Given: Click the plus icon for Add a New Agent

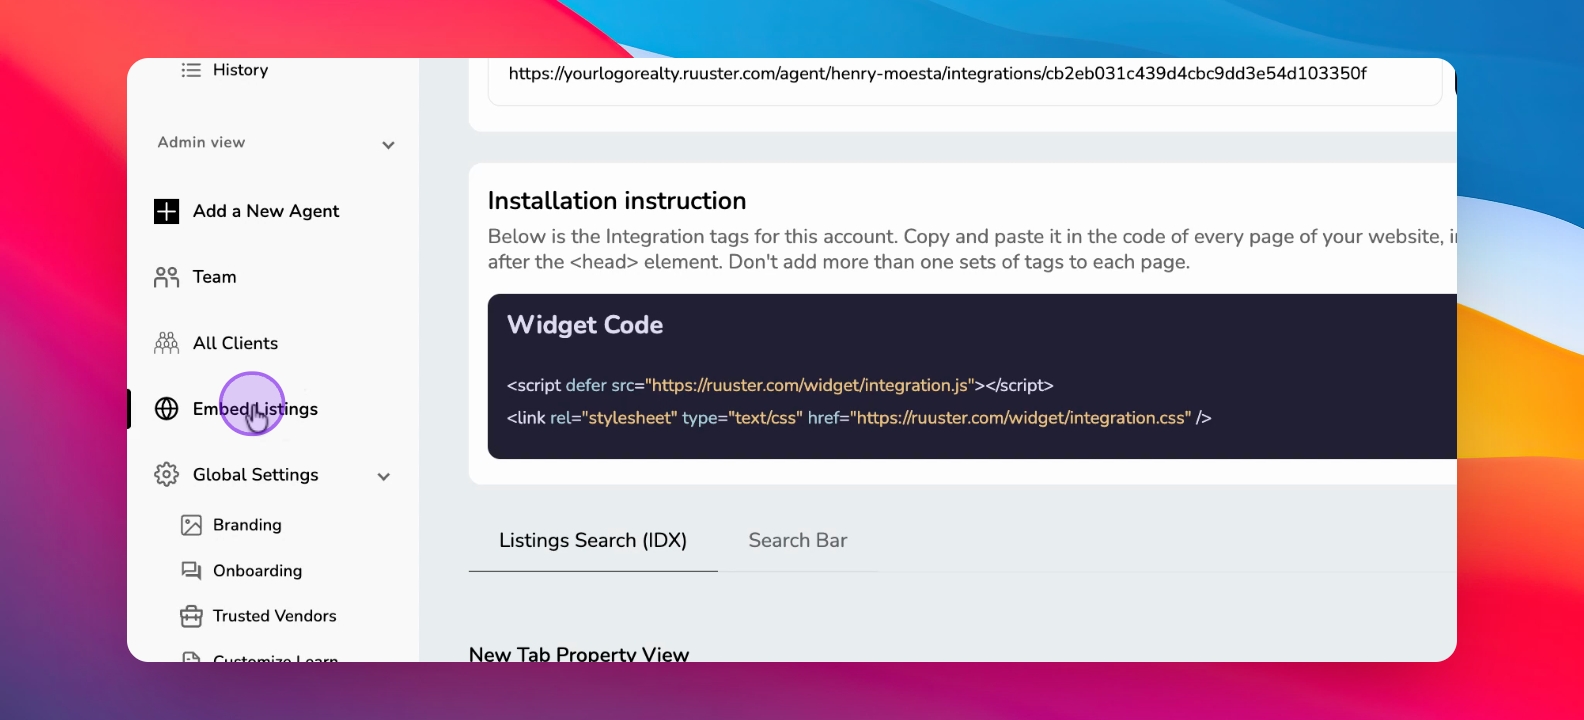Looking at the screenshot, I should click(x=166, y=211).
